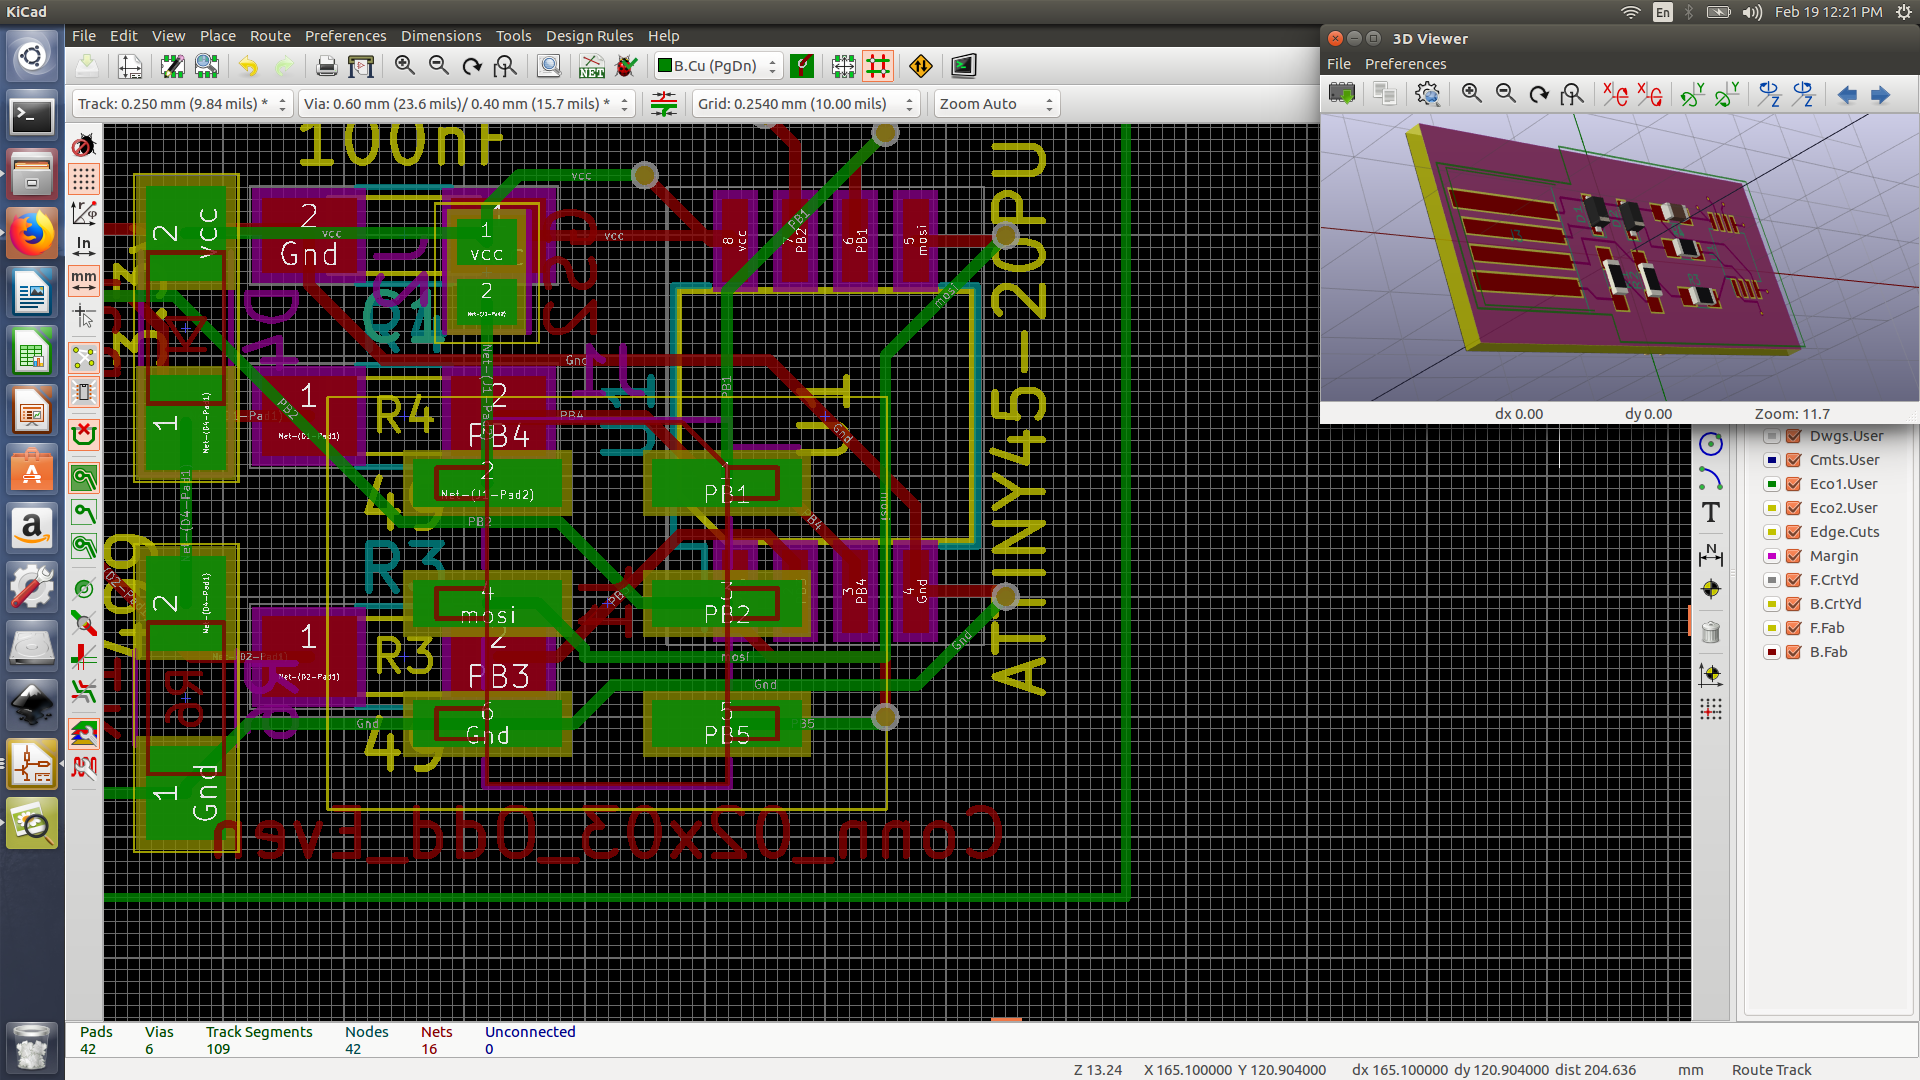
Task: Open Find footprint or text tool
Action: 549,66
